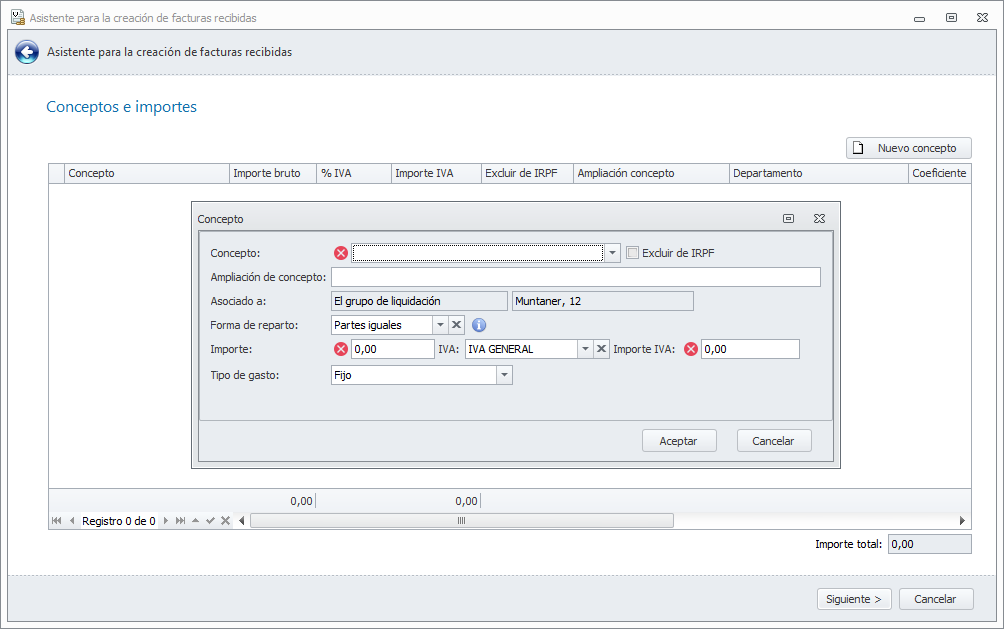Jump to the last record in the navigator
This screenshot has height=629, width=1004.
click(x=180, y=521)
